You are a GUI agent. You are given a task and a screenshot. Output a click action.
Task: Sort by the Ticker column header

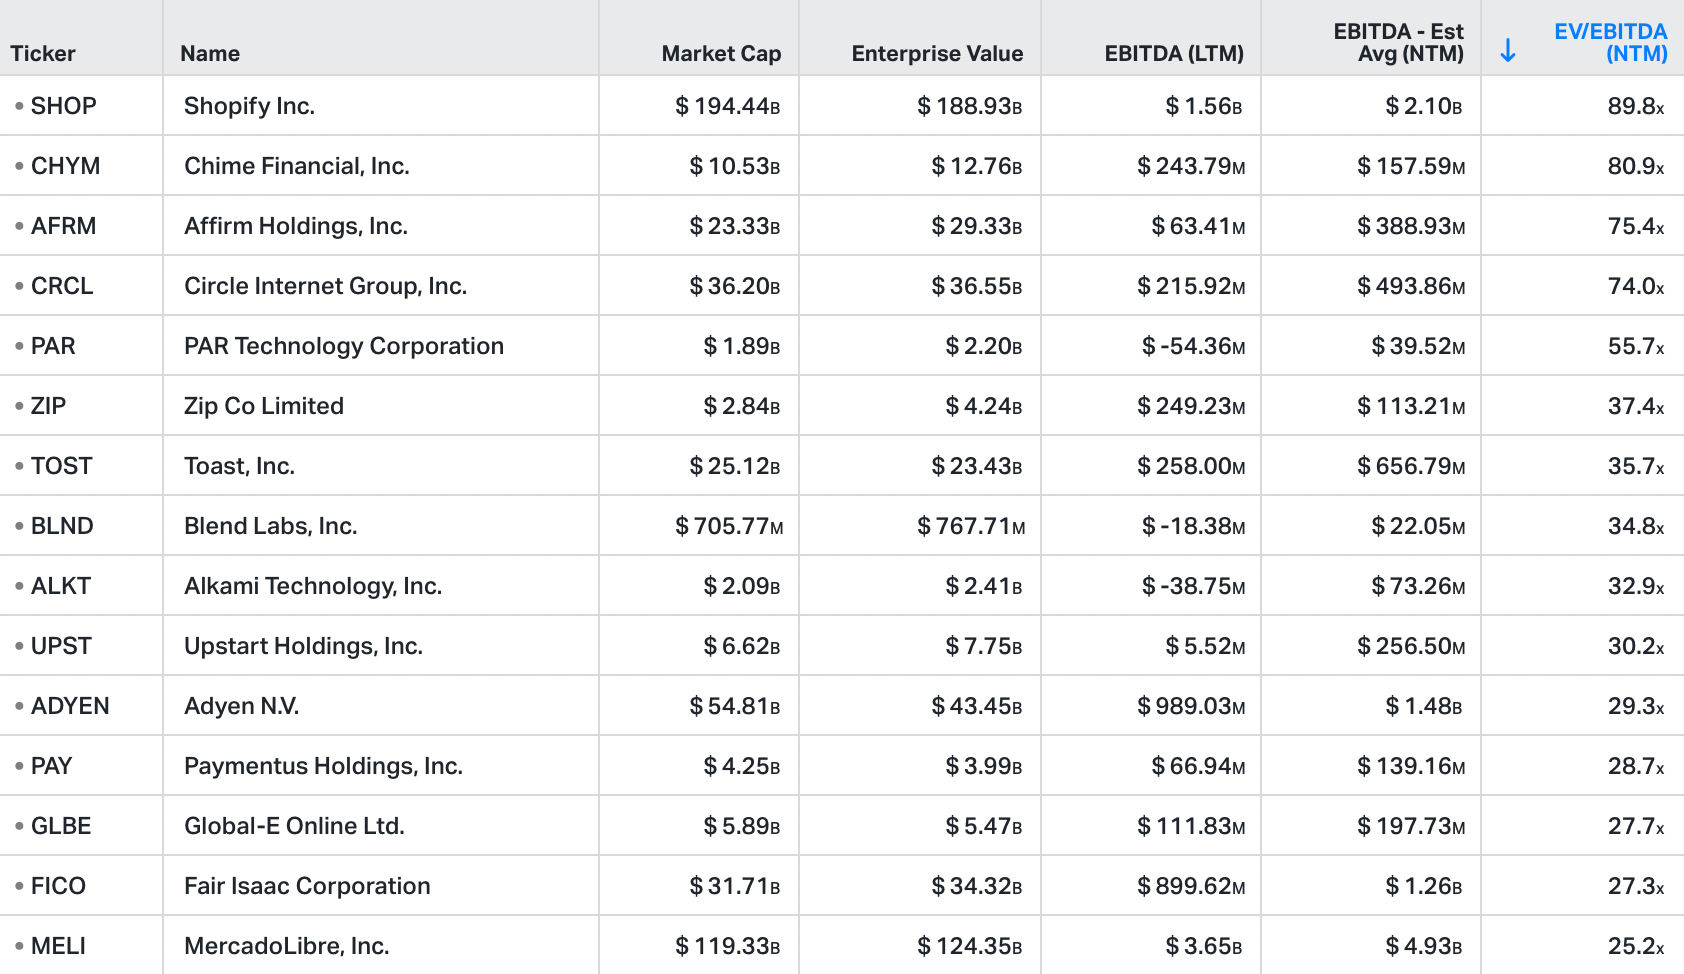(43, 54)
